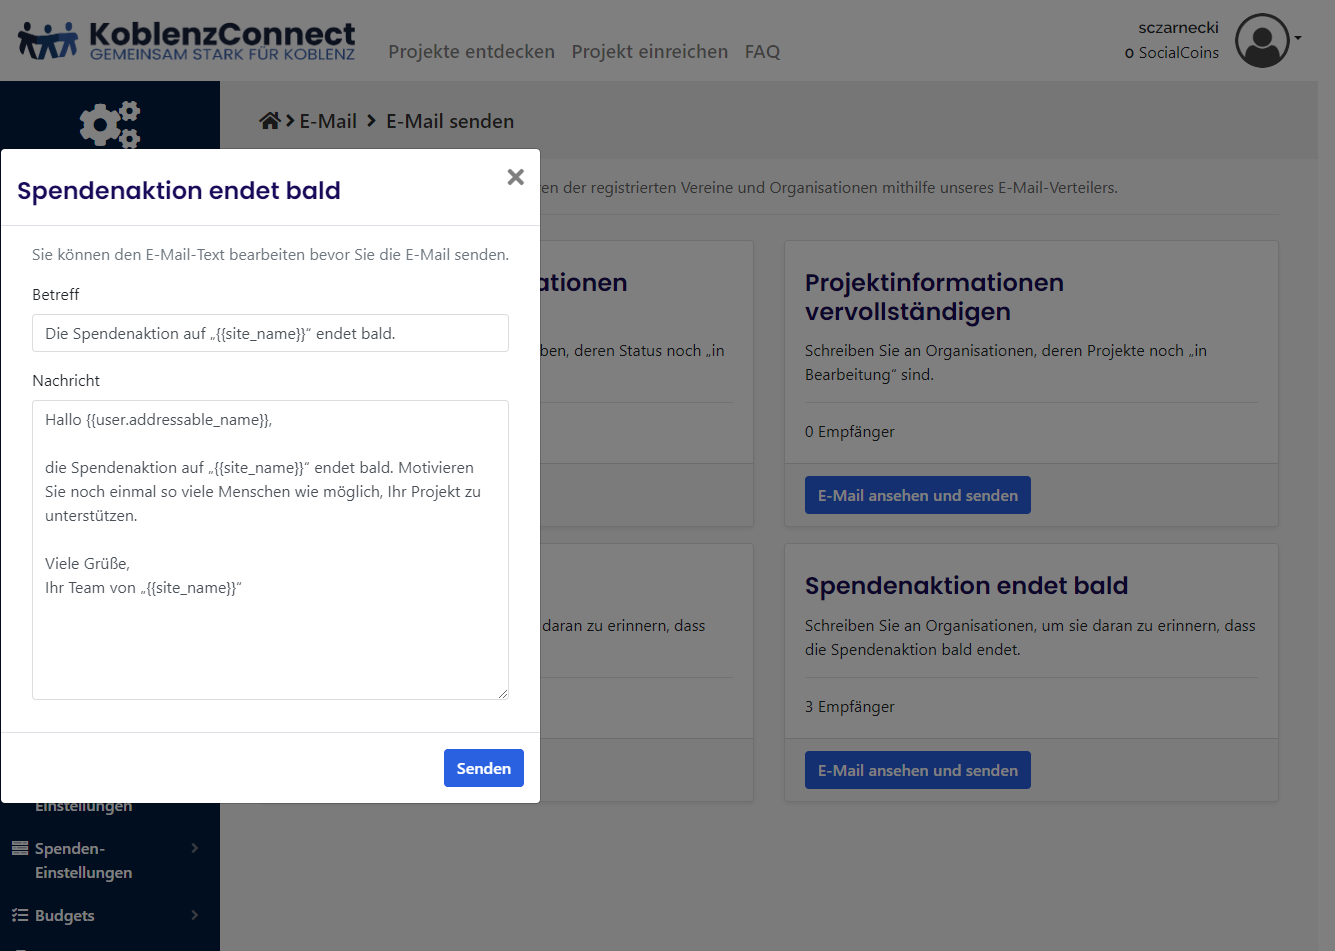Expand the Budgets sidebar chevron
The height and width of the screenshot is (951, 1335).
(195, 916)
